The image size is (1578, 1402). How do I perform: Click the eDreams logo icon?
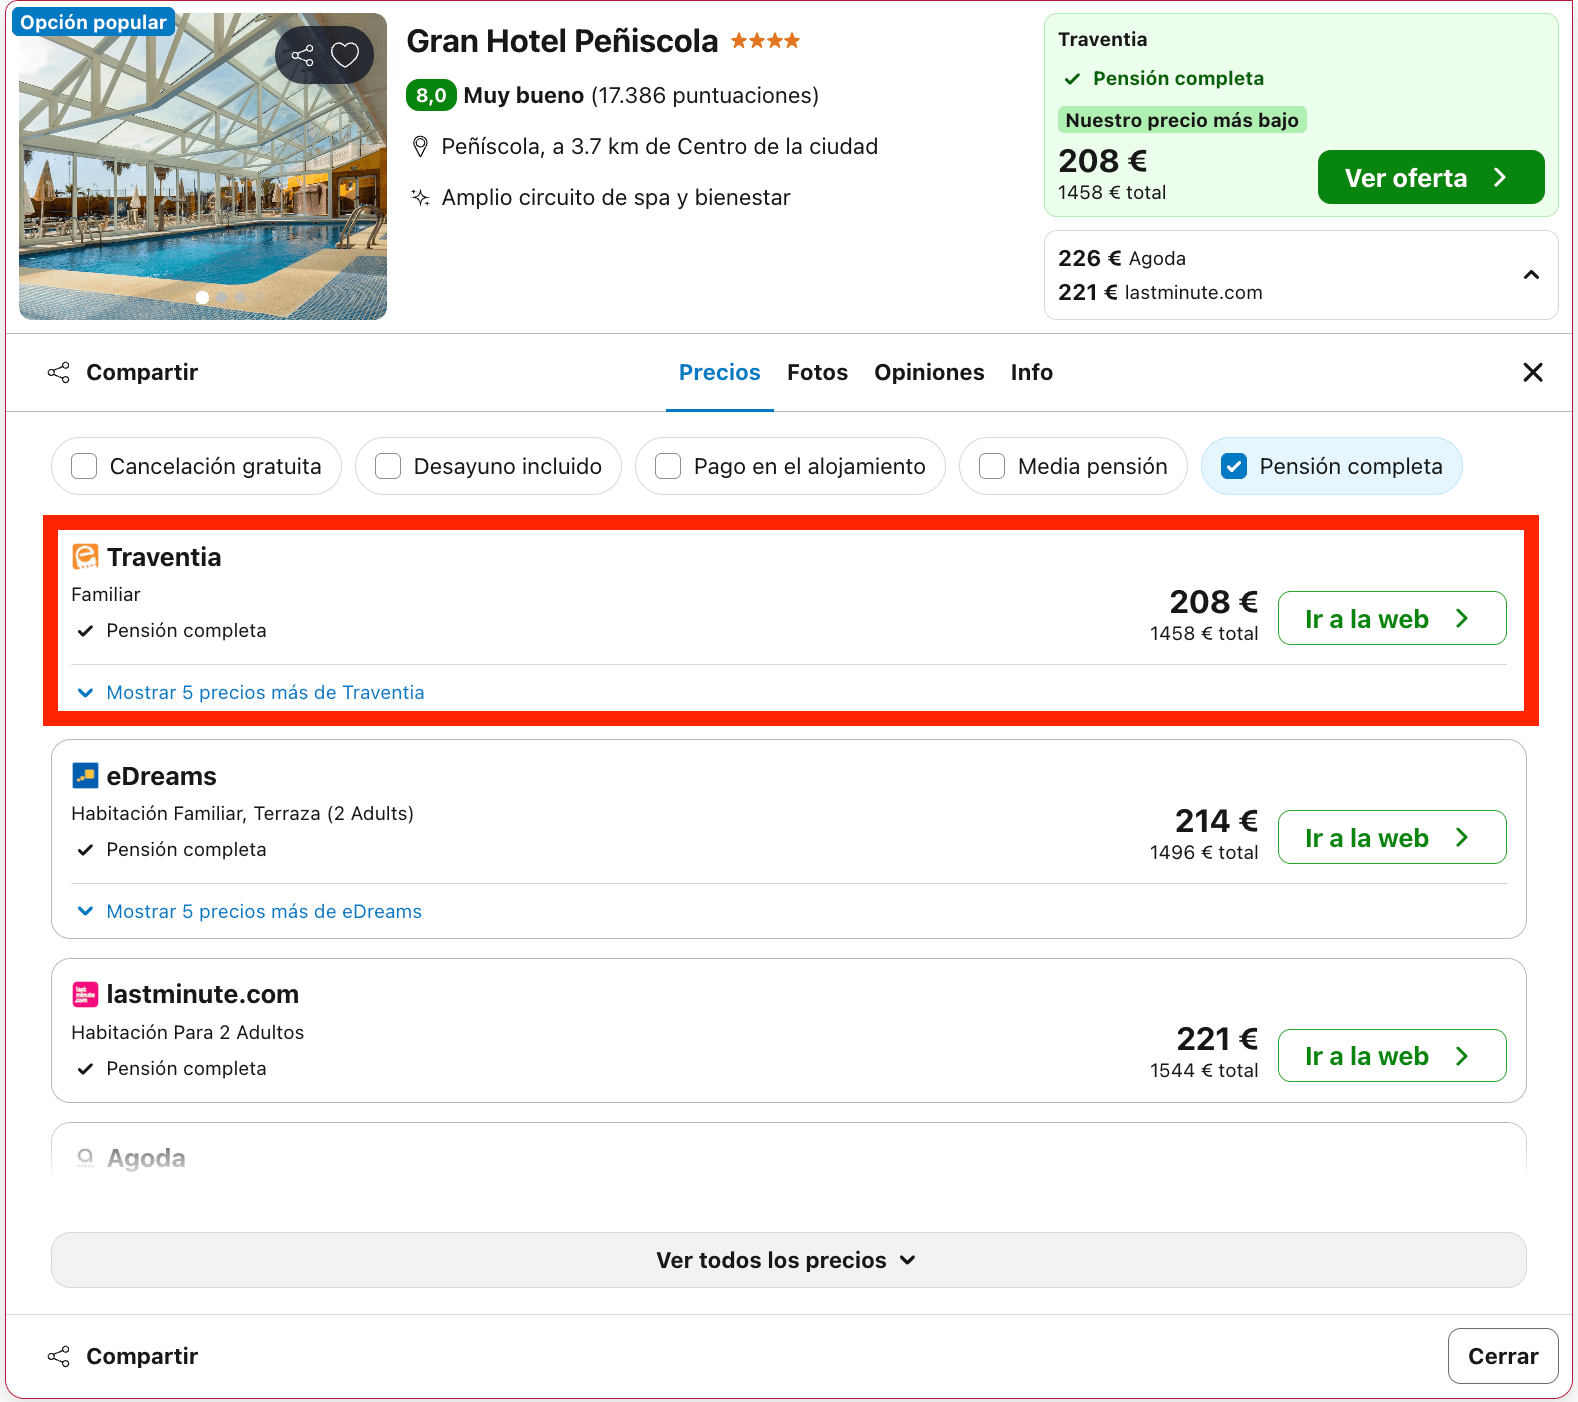point(85,776)
